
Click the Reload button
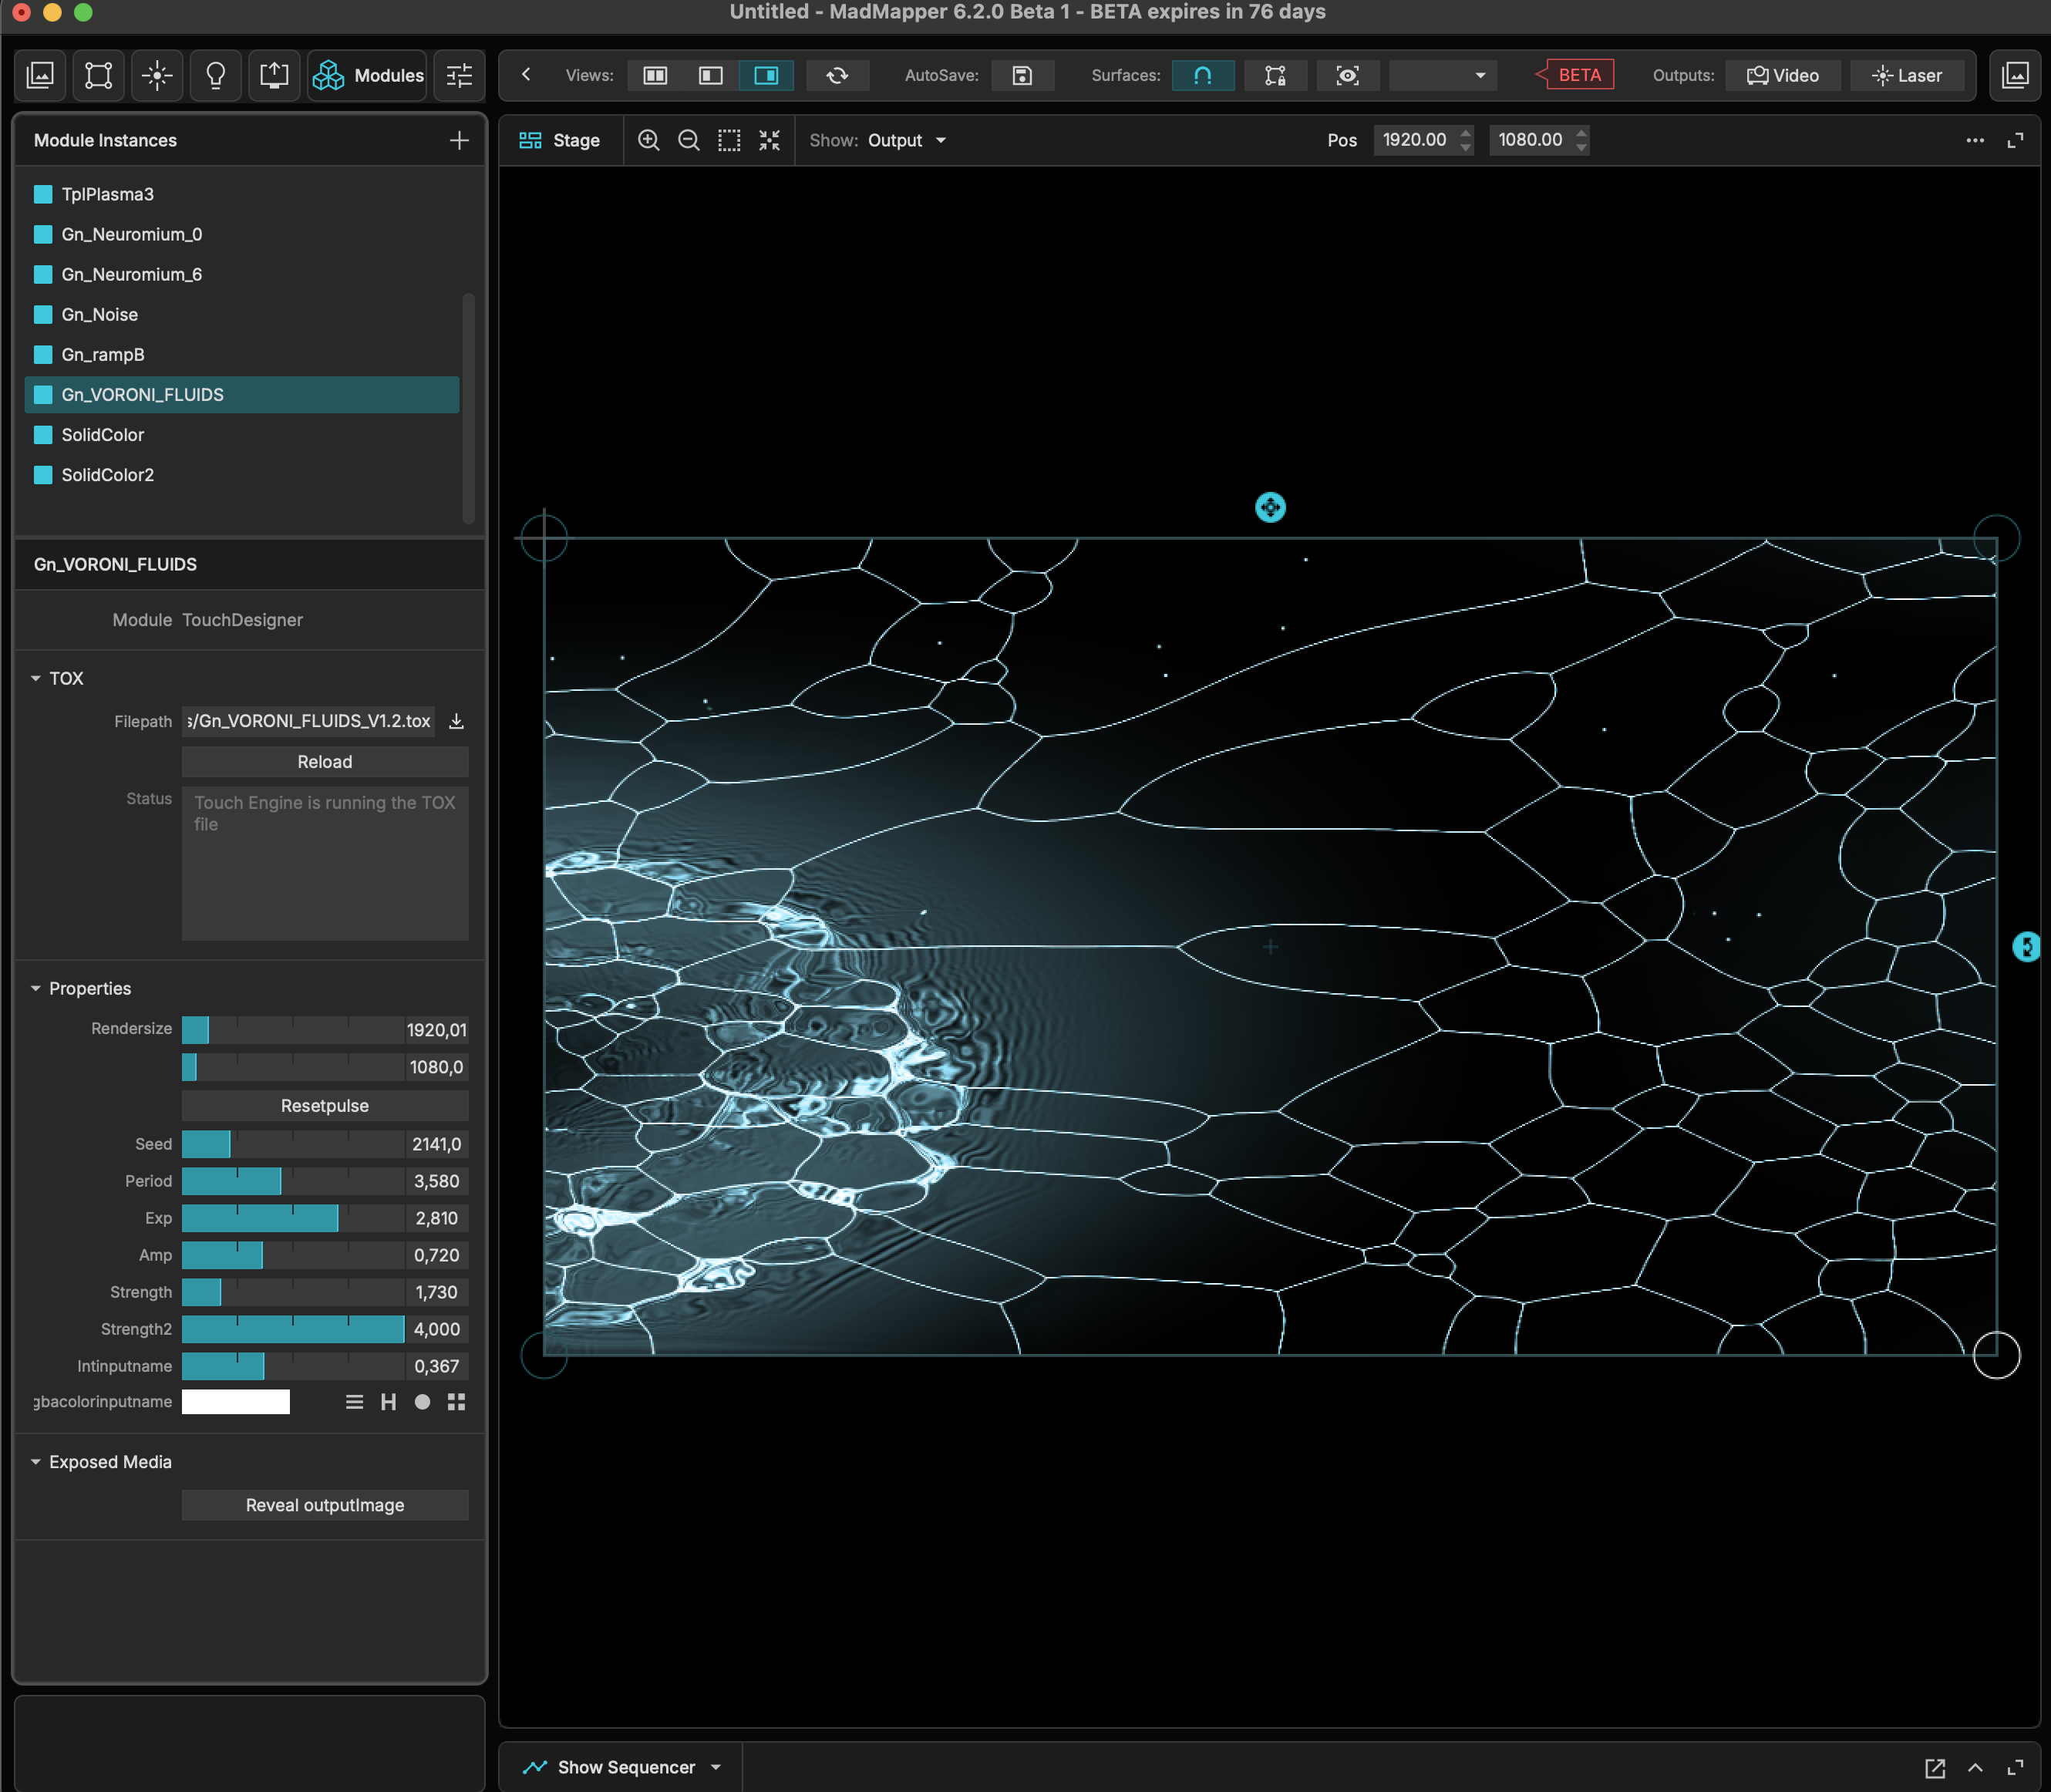[x=325, y=762]
